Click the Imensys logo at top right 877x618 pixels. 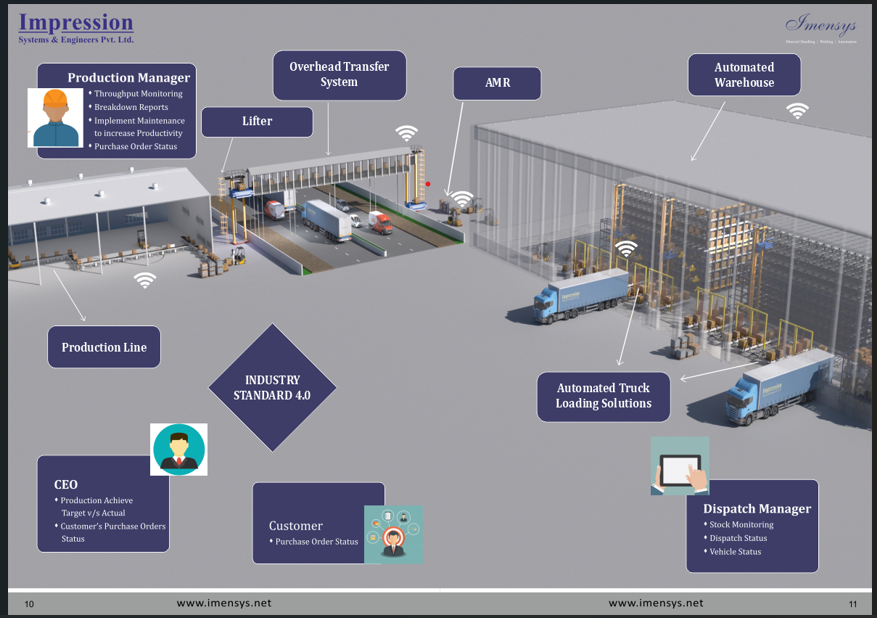click(820, 26)
